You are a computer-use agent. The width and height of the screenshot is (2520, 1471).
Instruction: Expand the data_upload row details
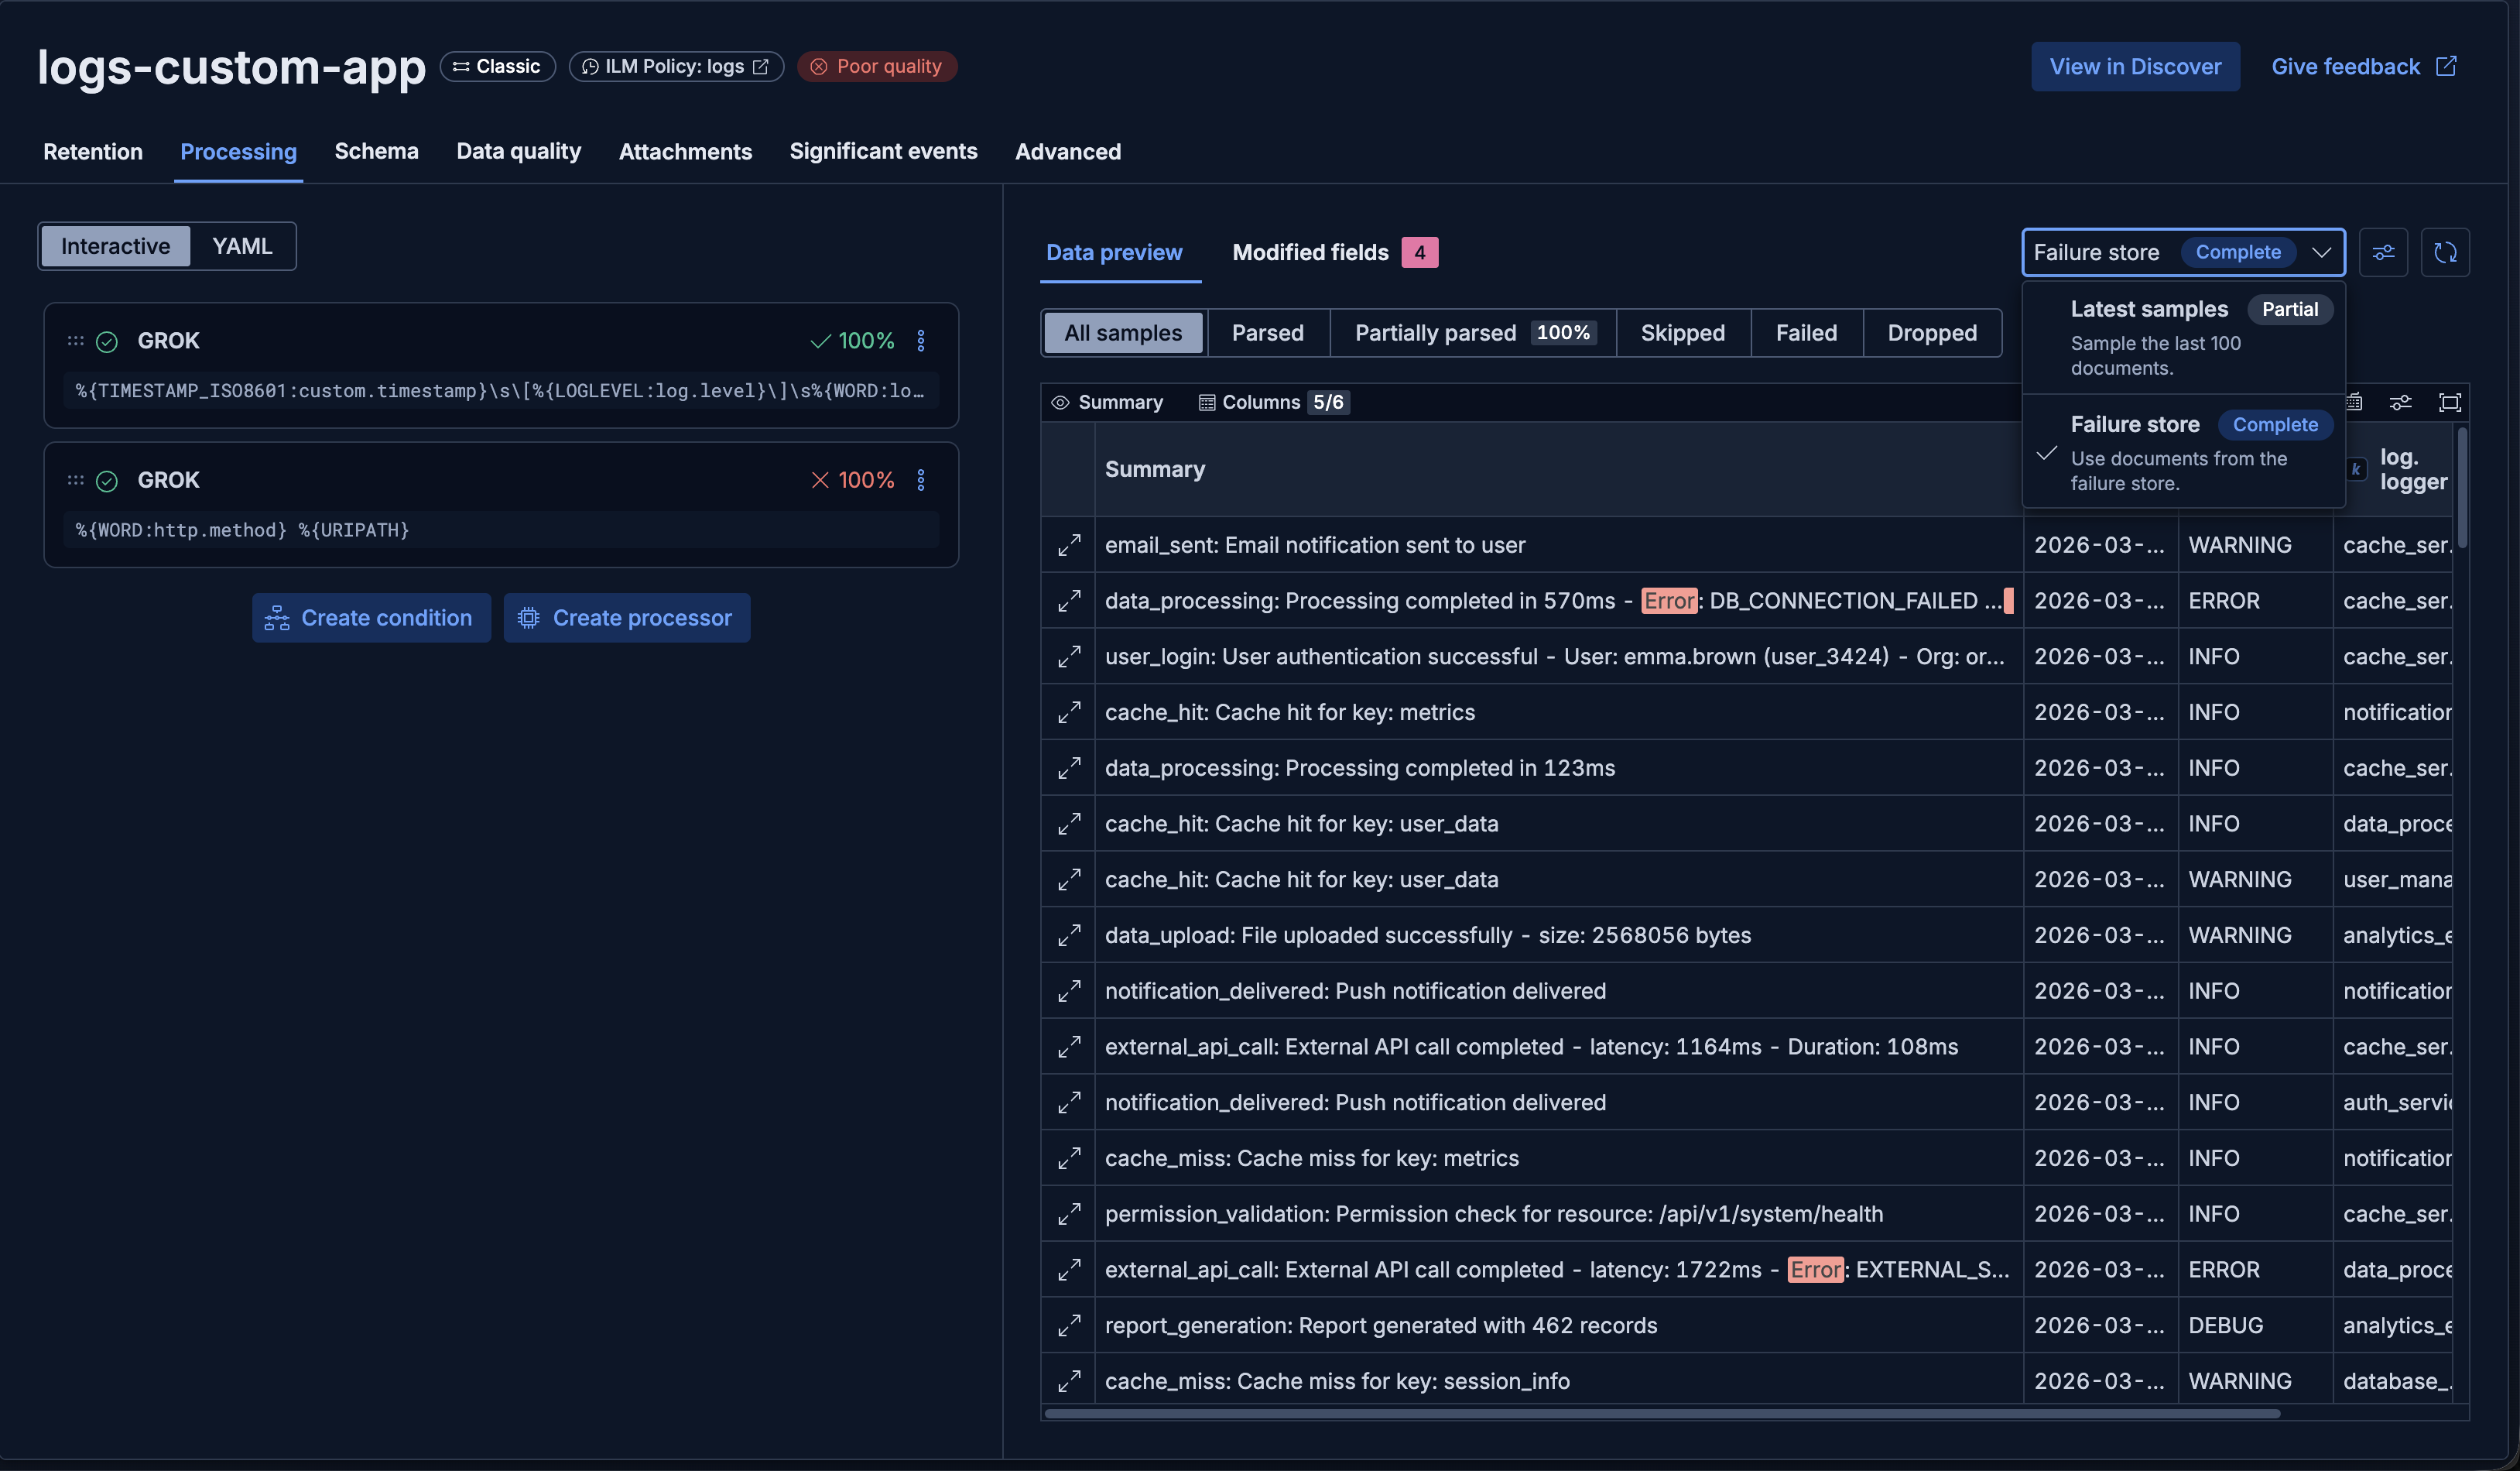1069,935
